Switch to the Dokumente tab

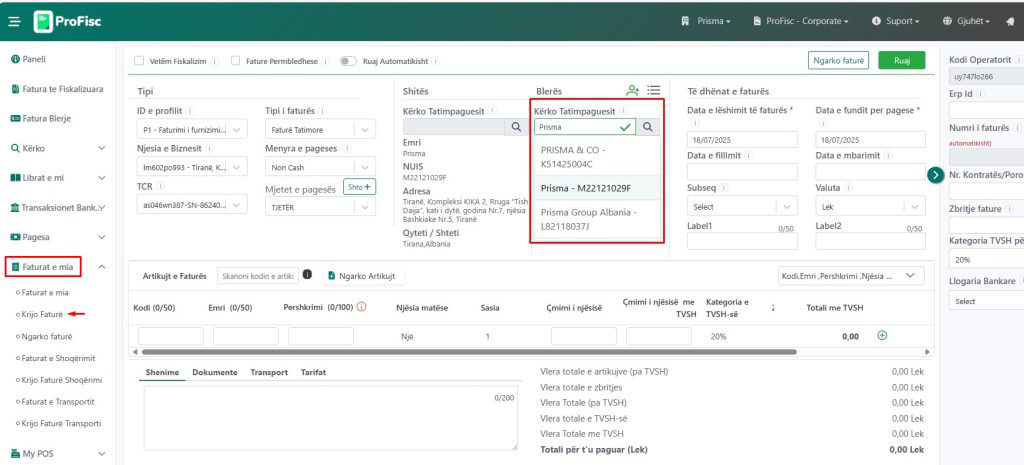(214, 372)
